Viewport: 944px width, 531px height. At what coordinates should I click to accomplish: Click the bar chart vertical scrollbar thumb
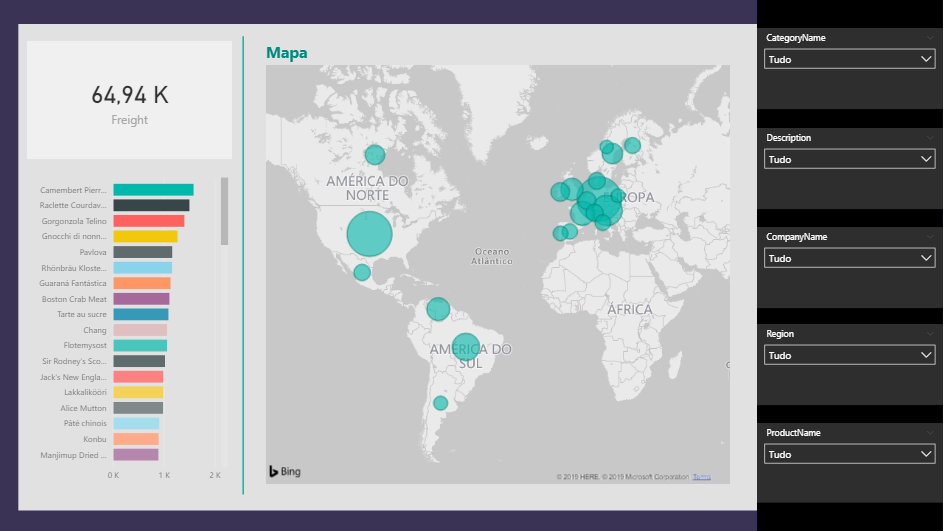click(224, 211)
